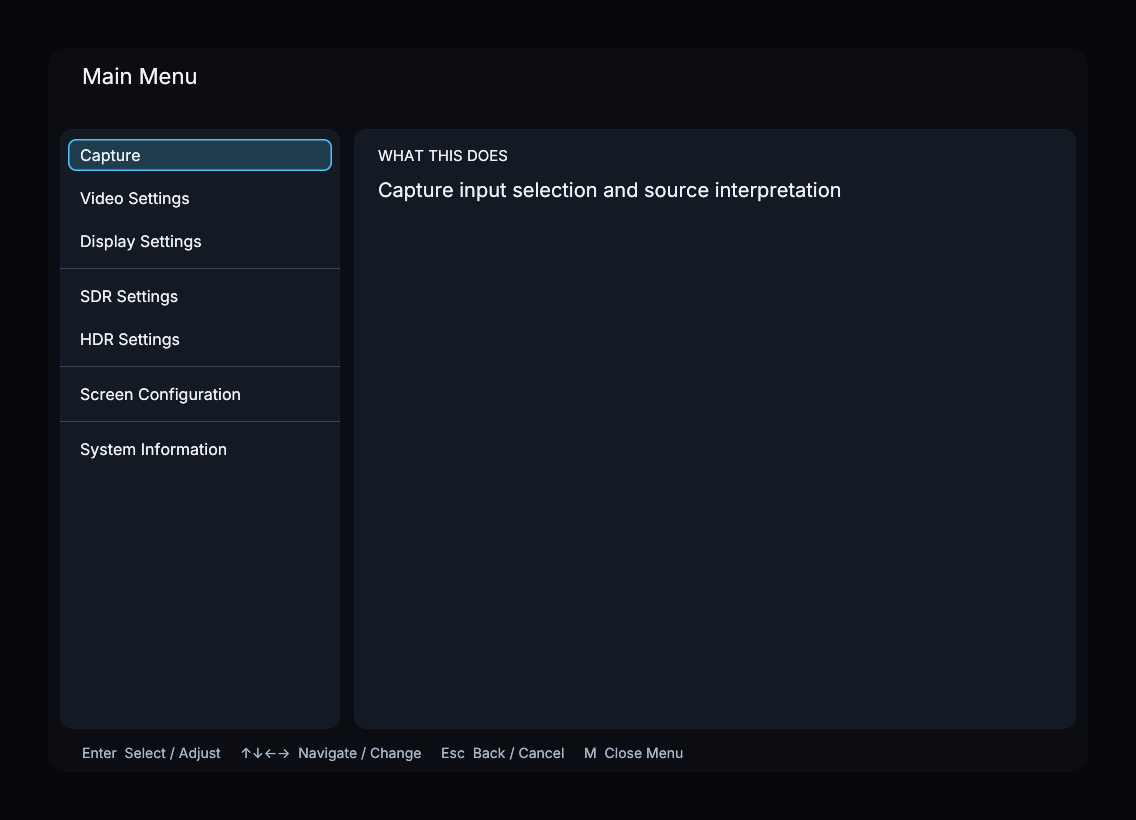Viewport: 1136px width, 820px height.
Task: Select the Capture menu item
Action: click(x=200, y=155)
